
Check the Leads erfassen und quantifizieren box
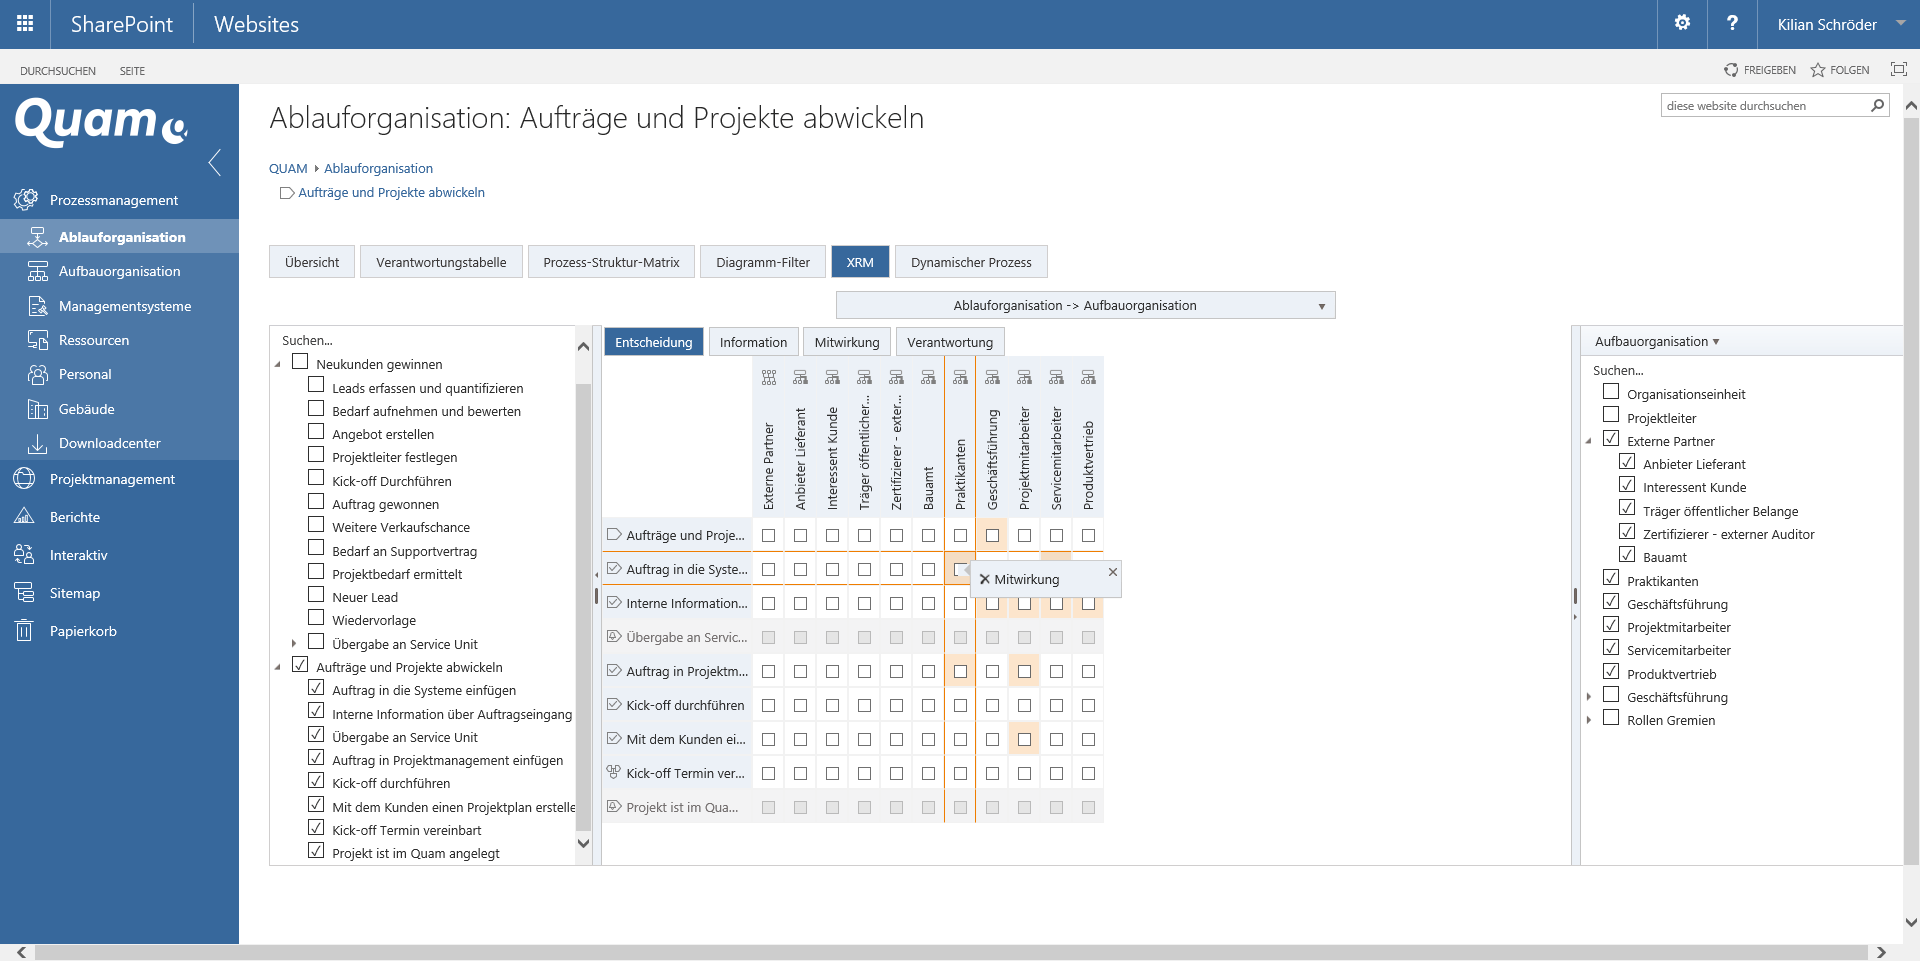(x=316, y=385)
